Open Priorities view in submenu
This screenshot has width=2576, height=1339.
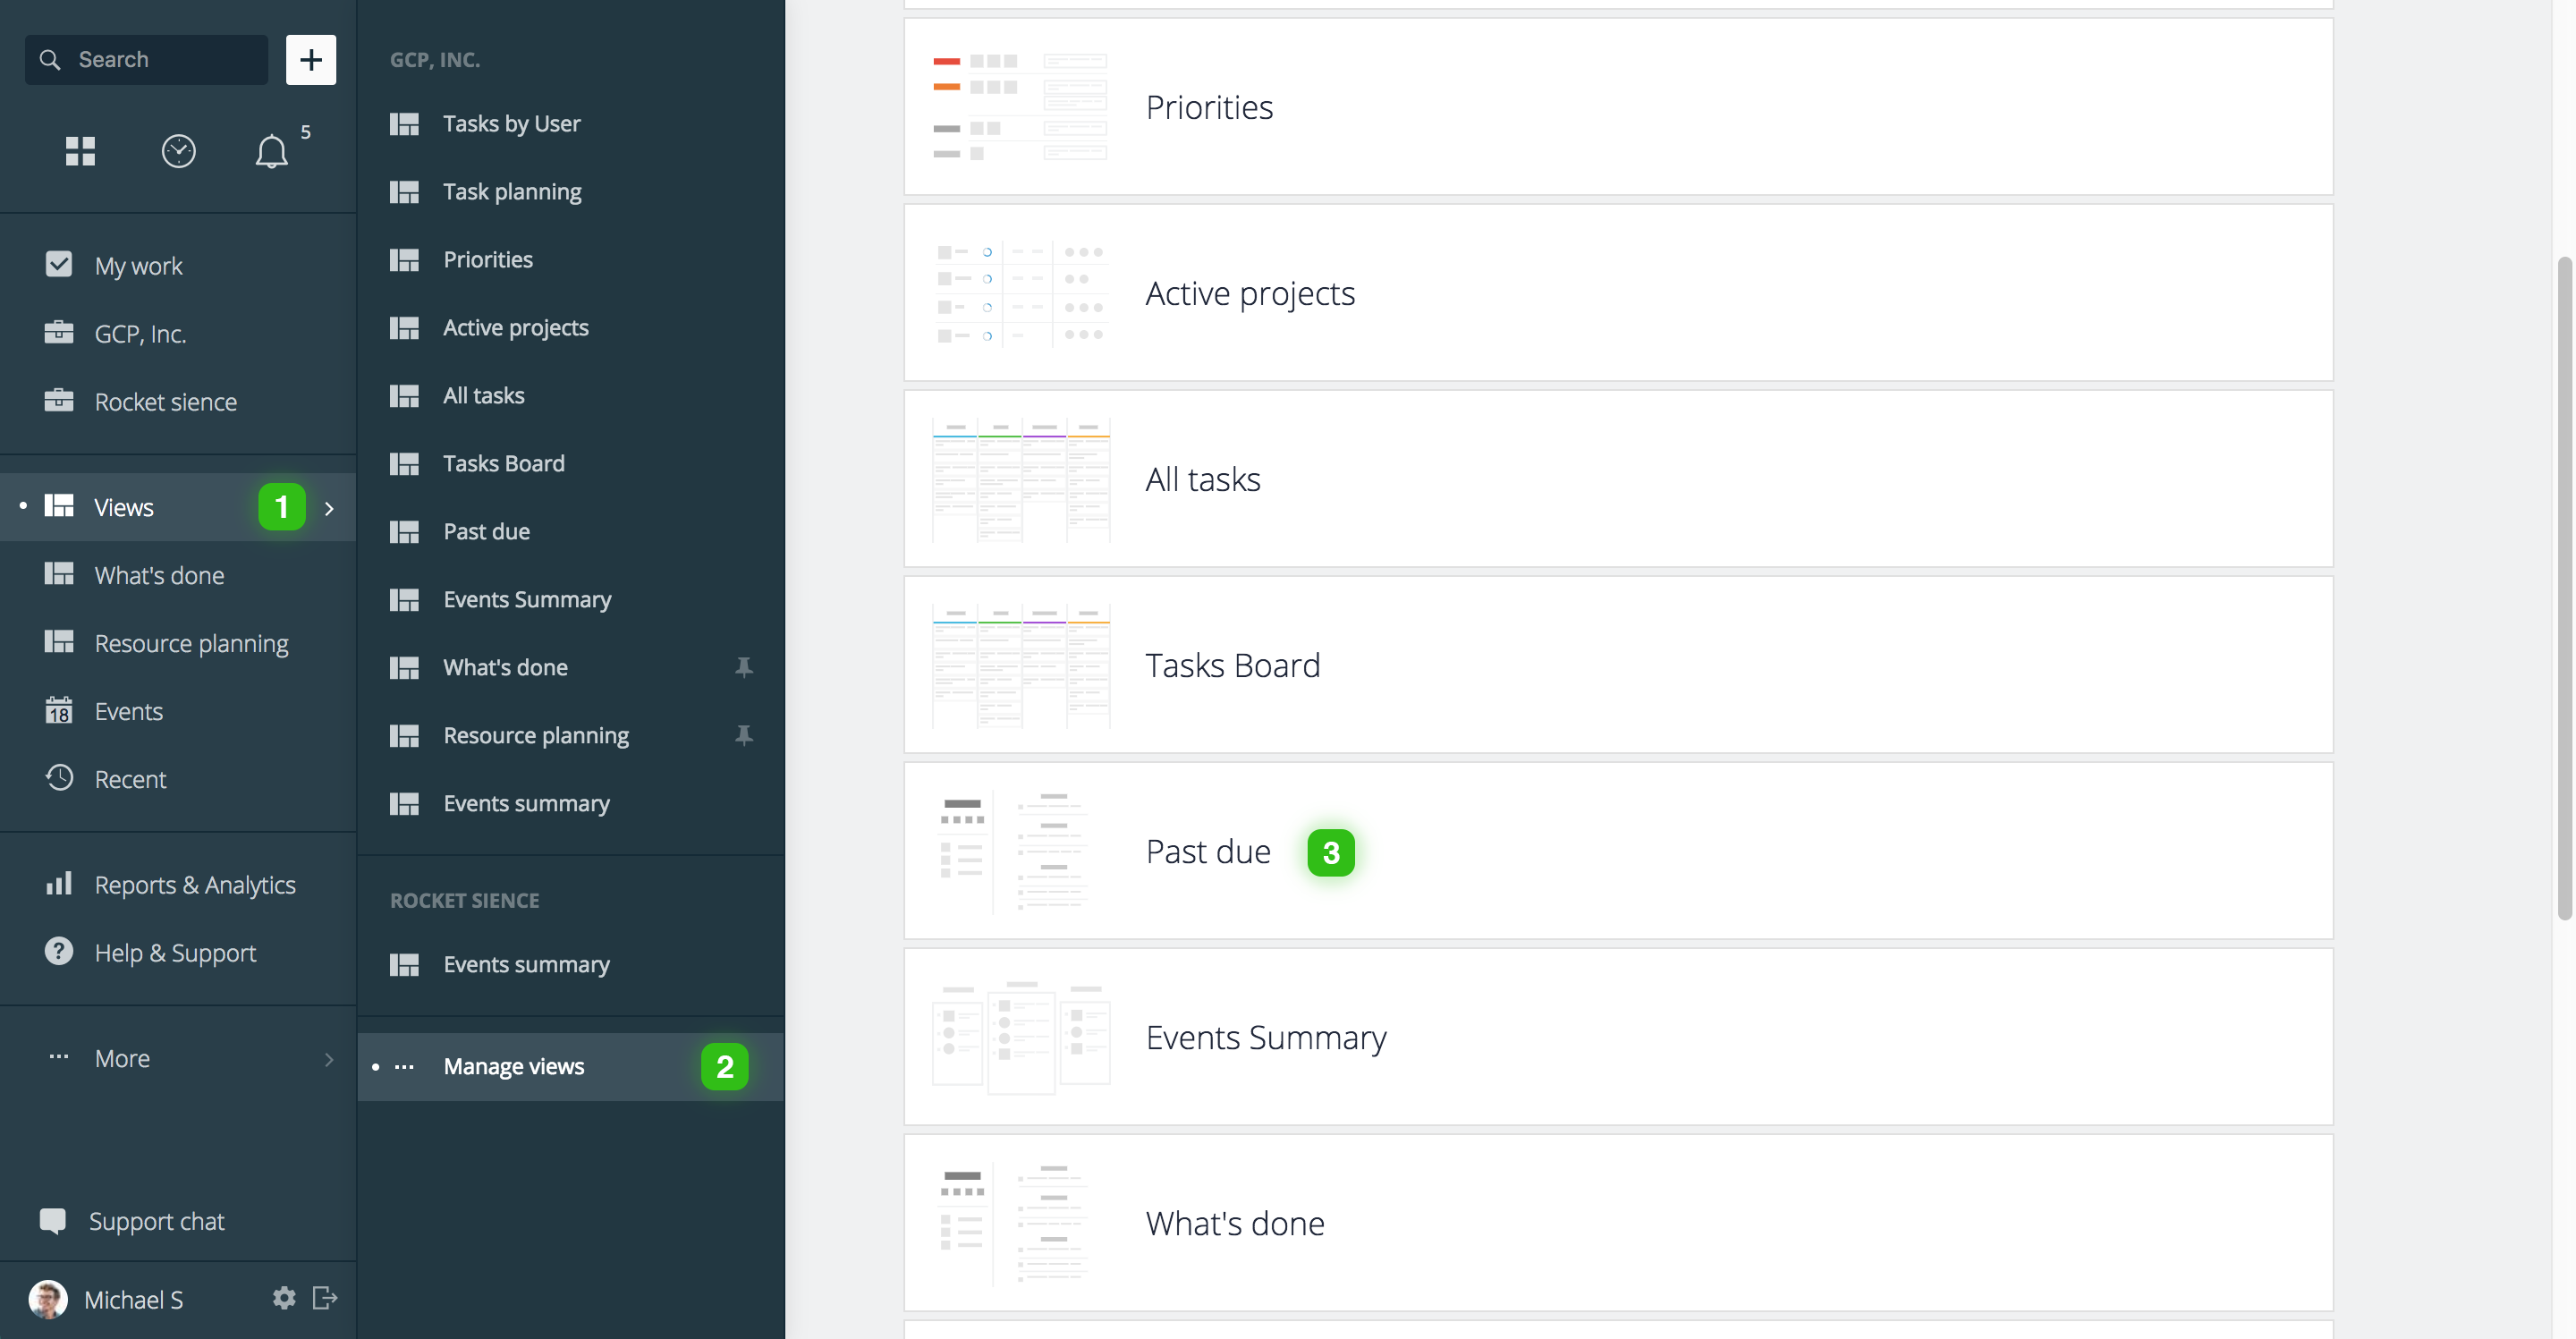(570, 260)
